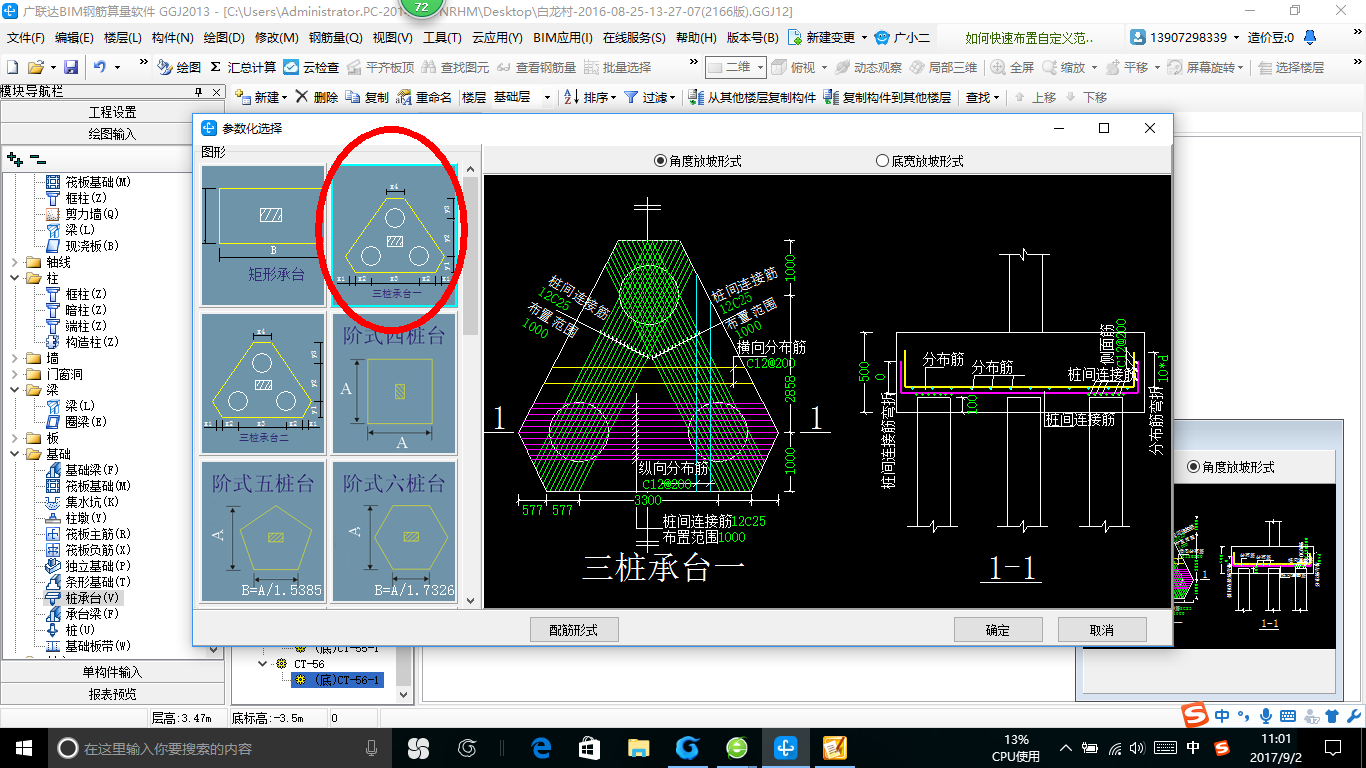Collapse the 柱 folder in tree

point(14,278)
